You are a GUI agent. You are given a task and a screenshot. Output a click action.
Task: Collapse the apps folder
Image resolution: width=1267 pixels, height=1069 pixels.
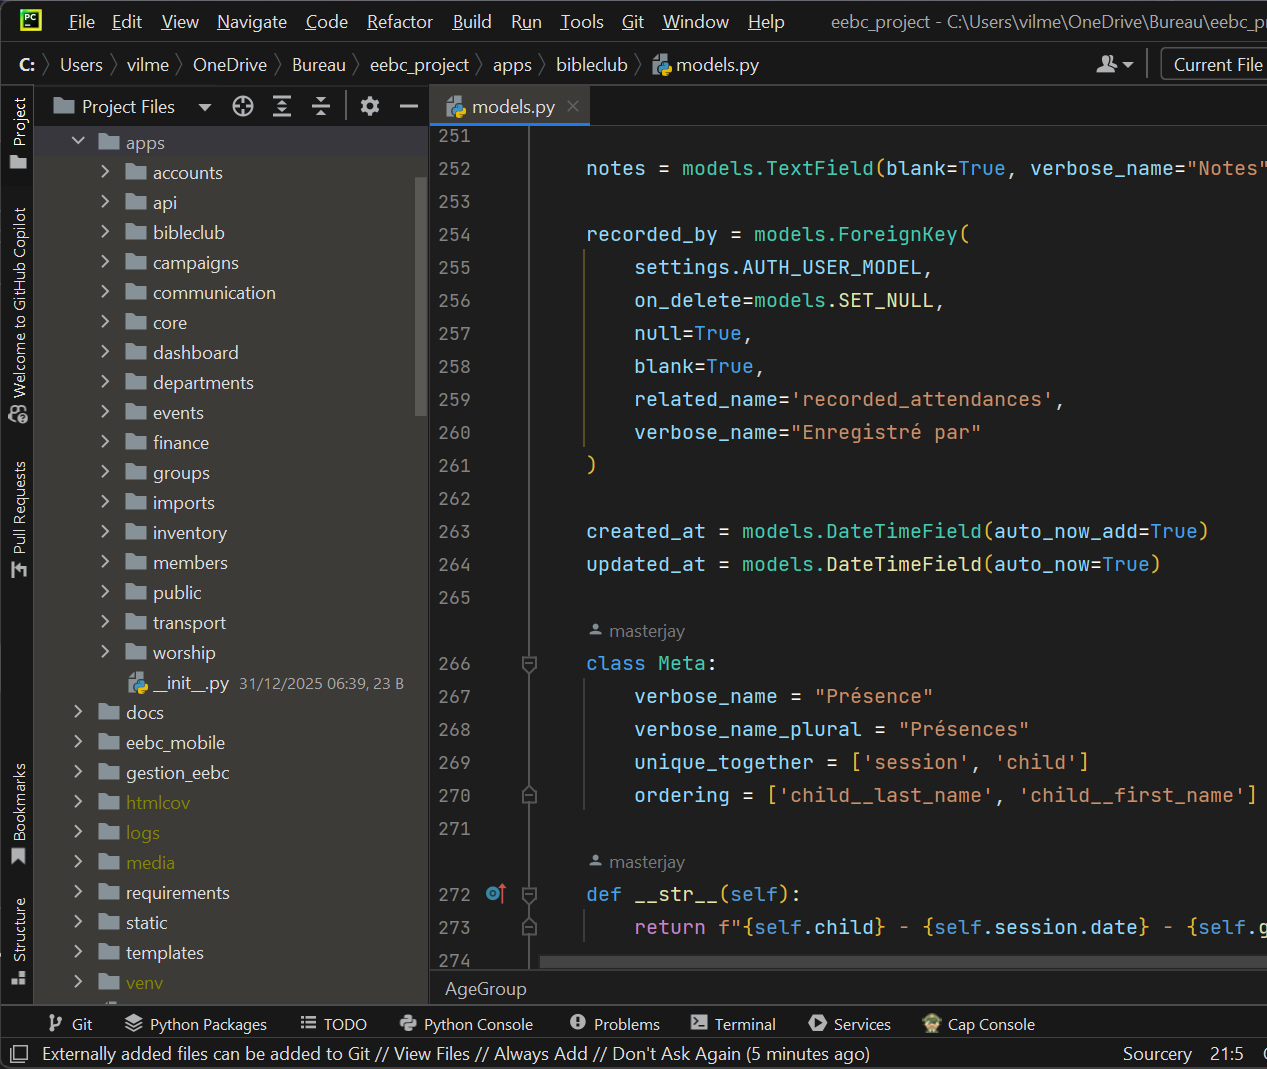(x=78, y=142)
